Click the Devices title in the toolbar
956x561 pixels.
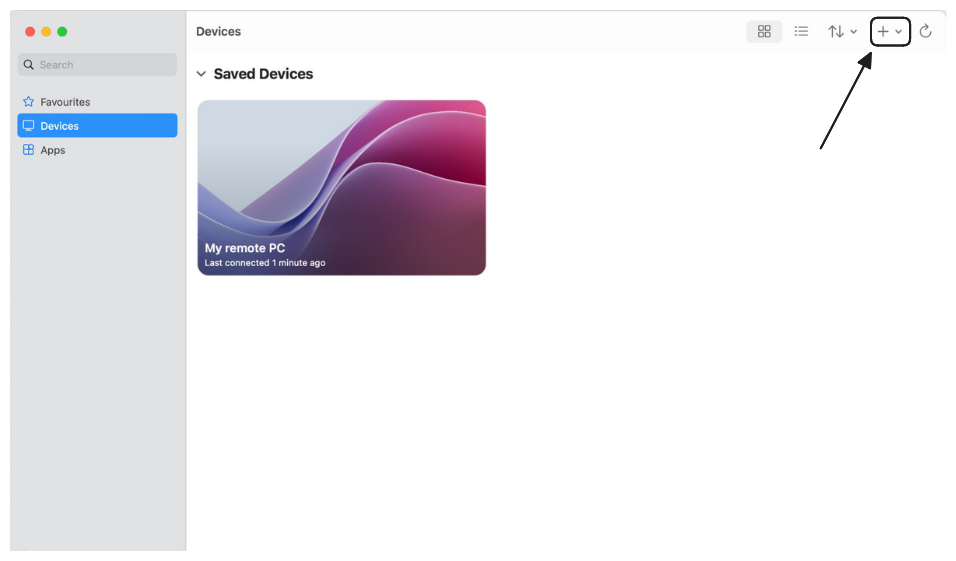pos(218,31)
